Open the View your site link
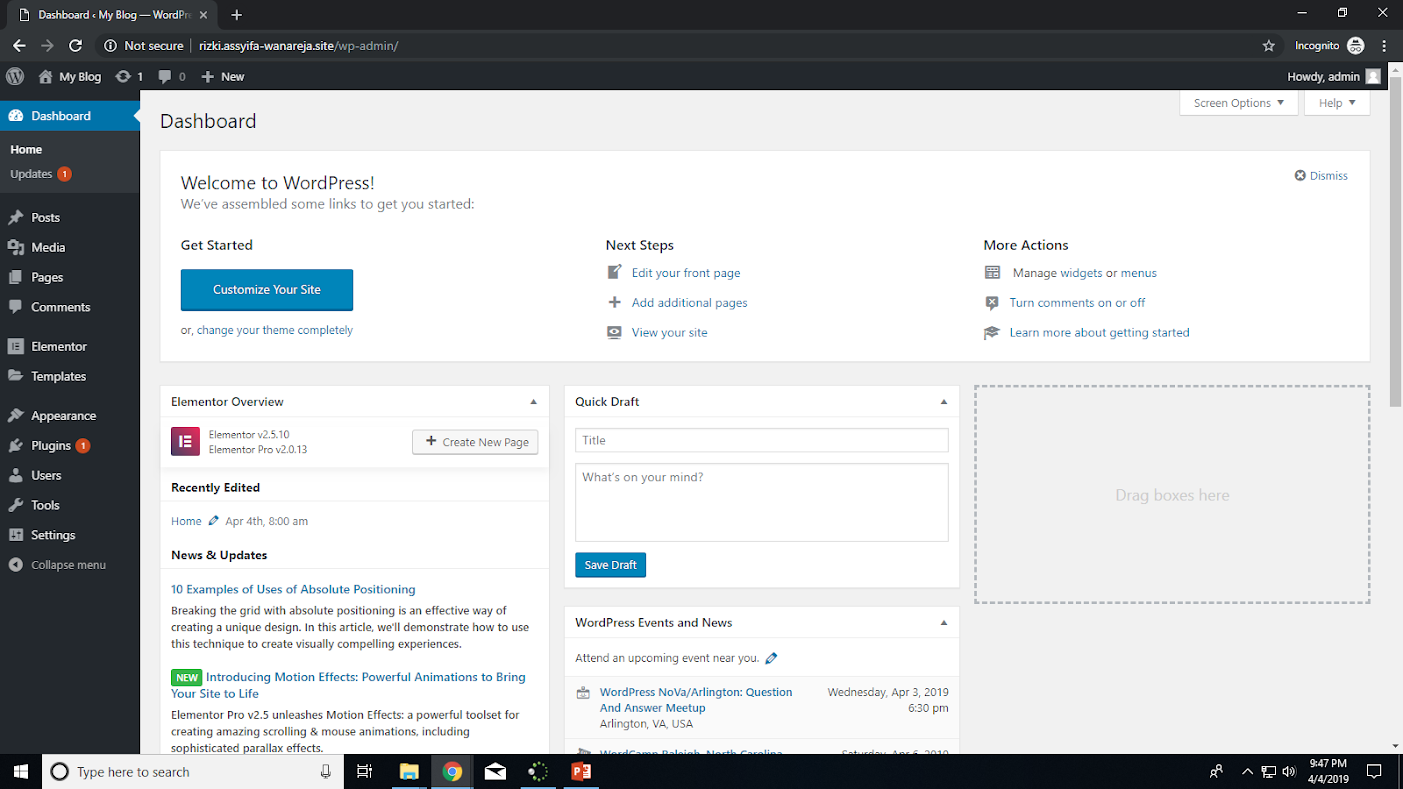The height and width of the screenshot is (789, 1403). pyautogui.click(x=670, y=333)
